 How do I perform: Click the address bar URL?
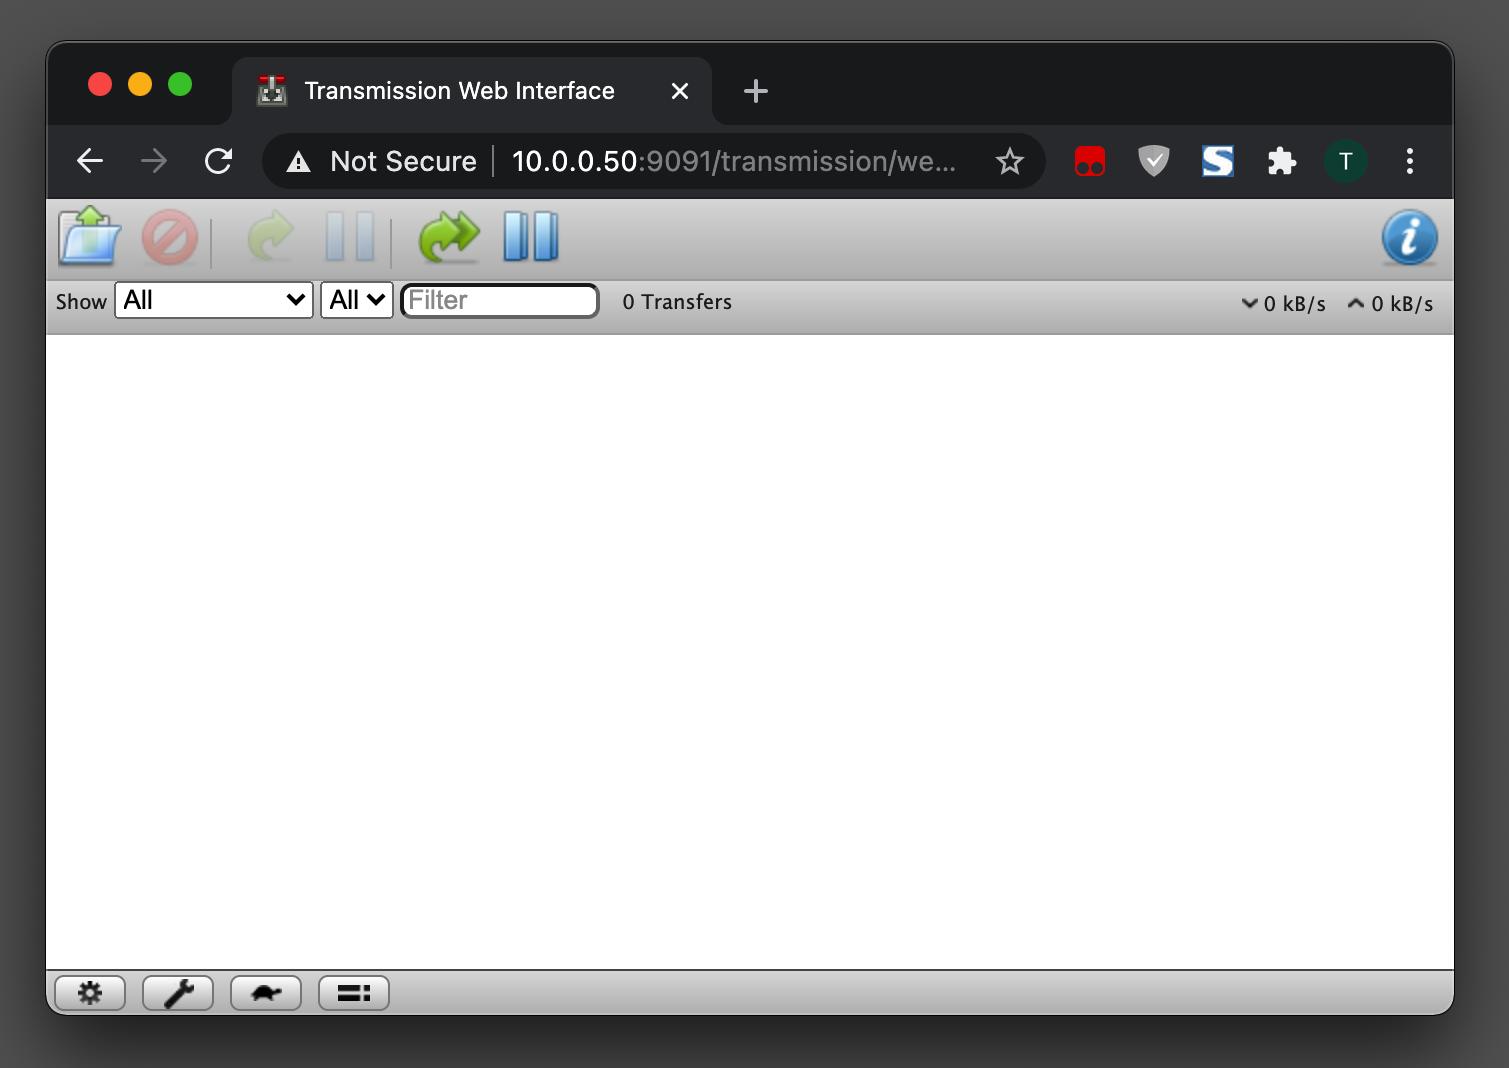click(734, 161)
